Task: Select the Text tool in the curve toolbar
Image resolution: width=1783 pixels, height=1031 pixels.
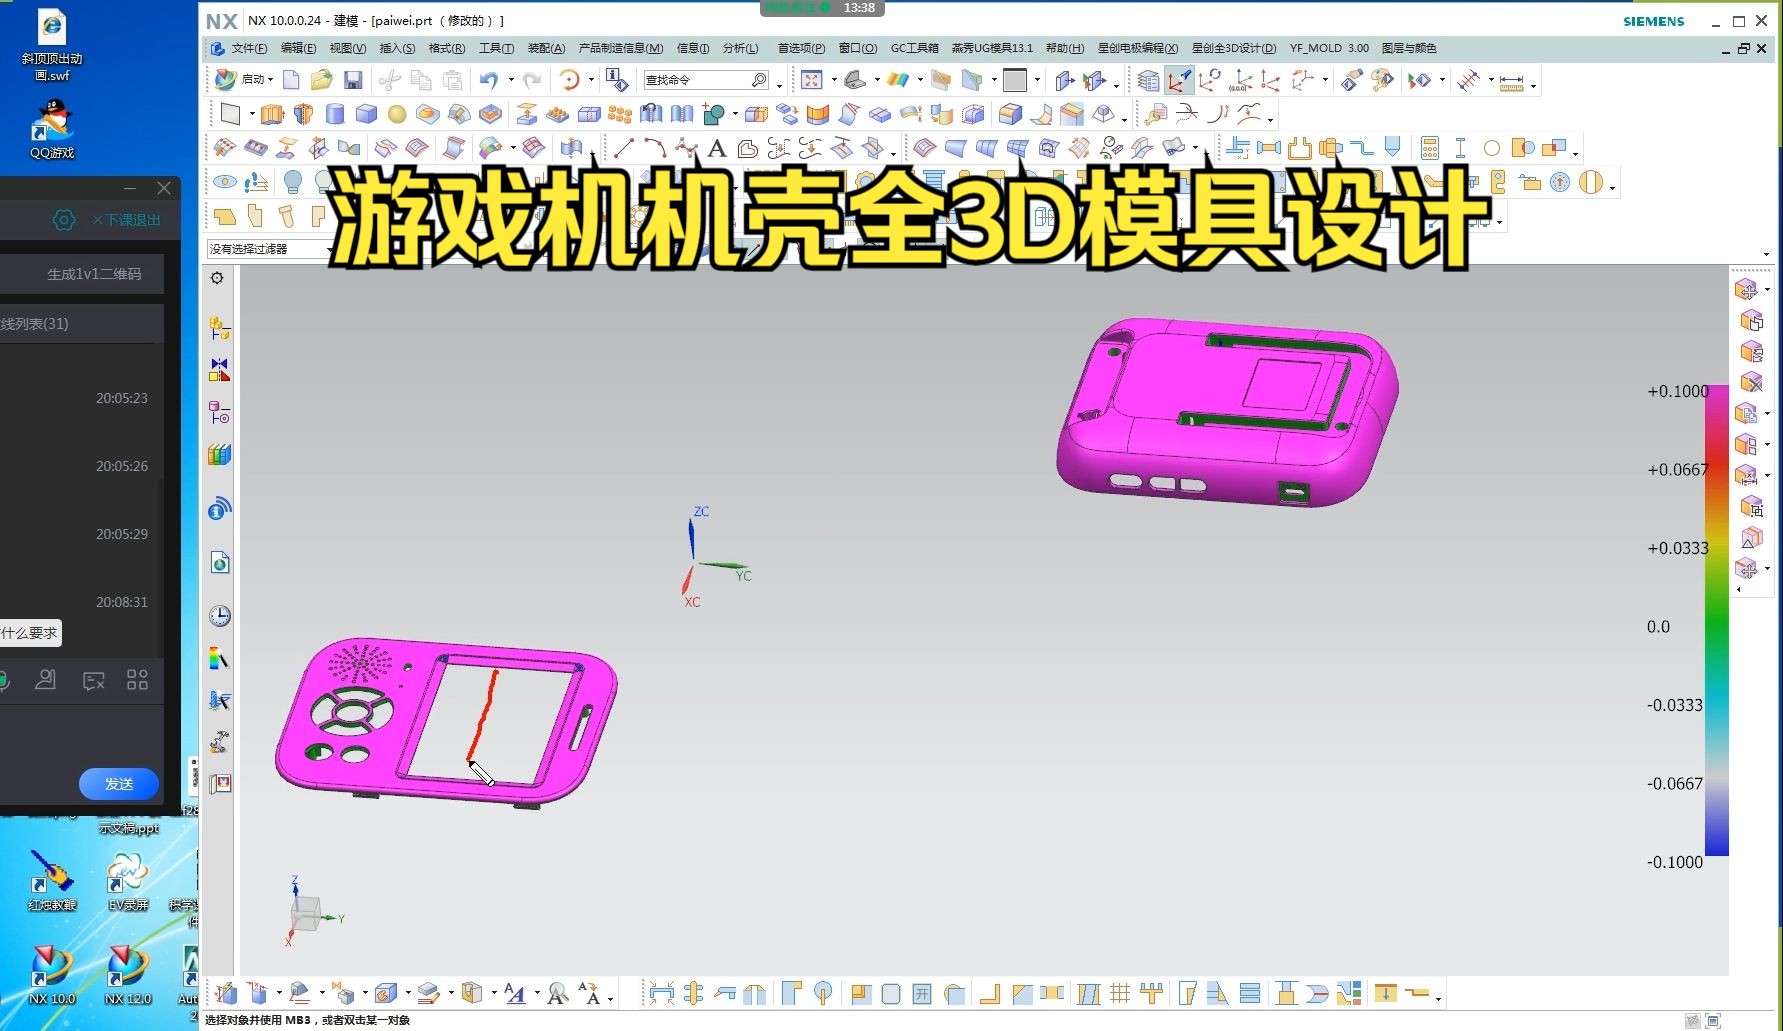Action: point(715,150)
